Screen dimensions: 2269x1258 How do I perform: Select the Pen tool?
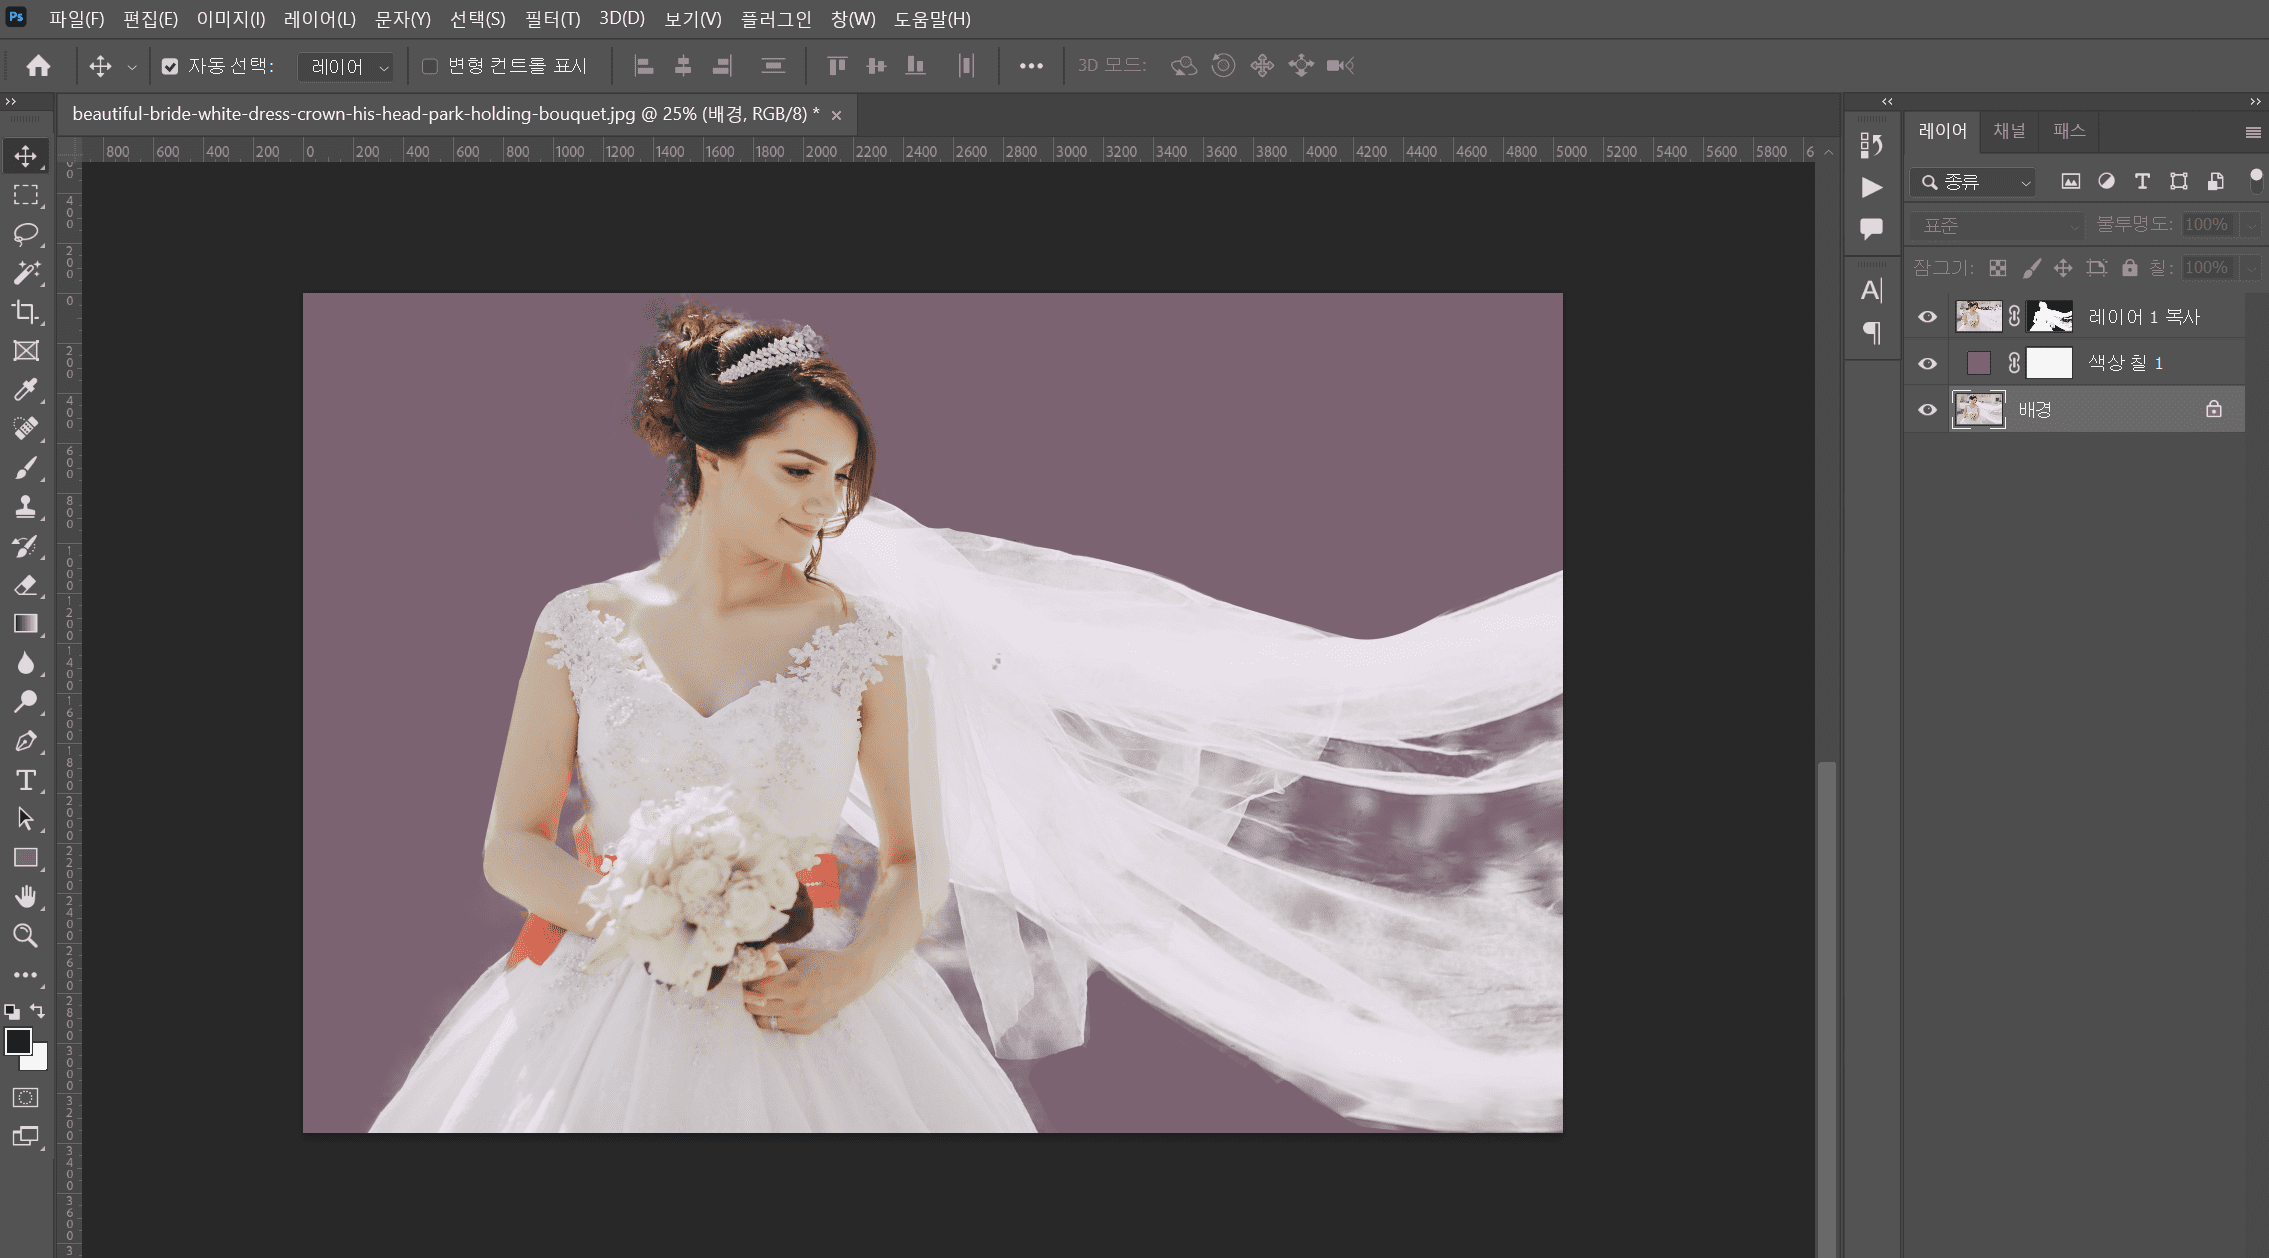[26, 740]
